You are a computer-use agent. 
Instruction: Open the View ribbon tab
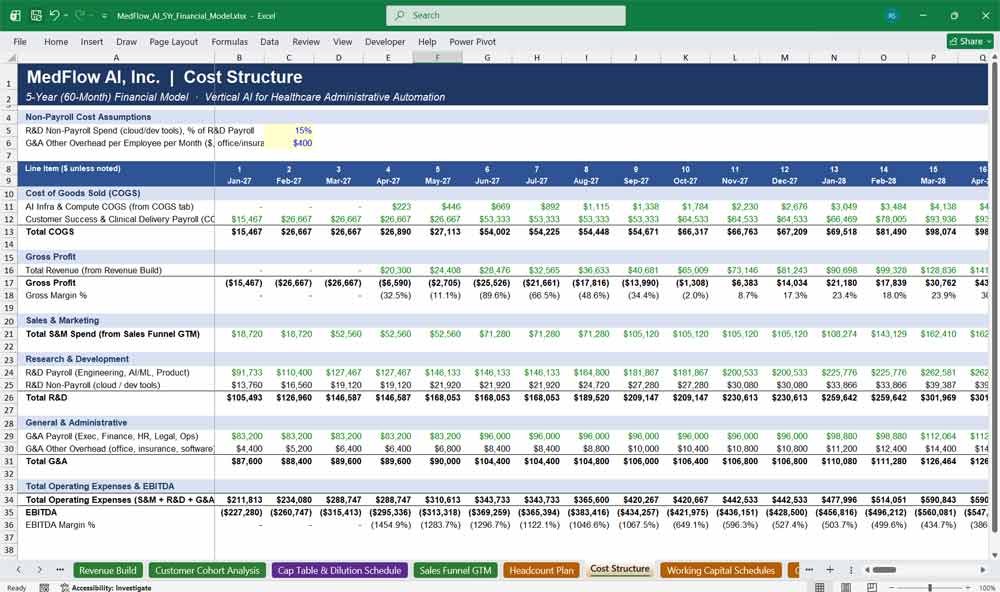pyautogui.click(x=342, y=41)
